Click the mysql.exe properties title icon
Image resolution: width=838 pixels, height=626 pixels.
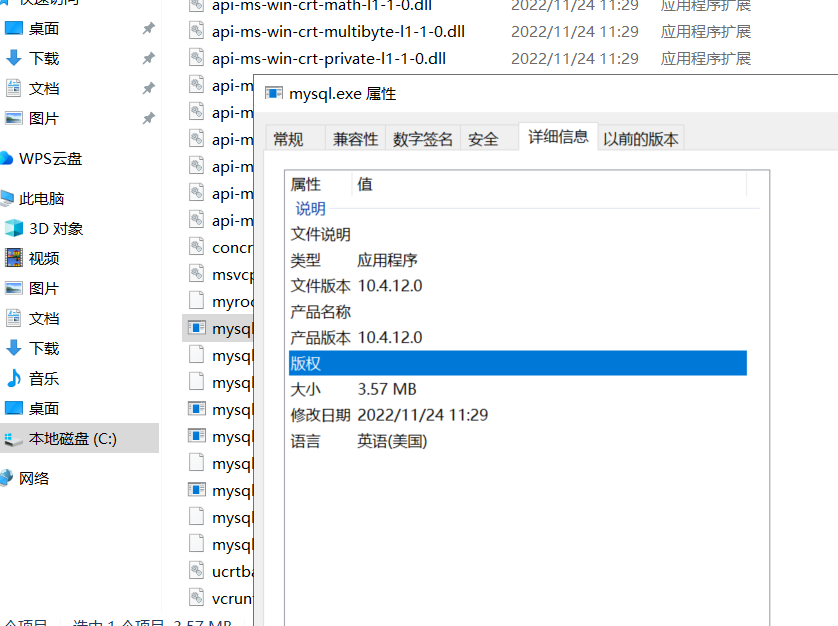274,94
